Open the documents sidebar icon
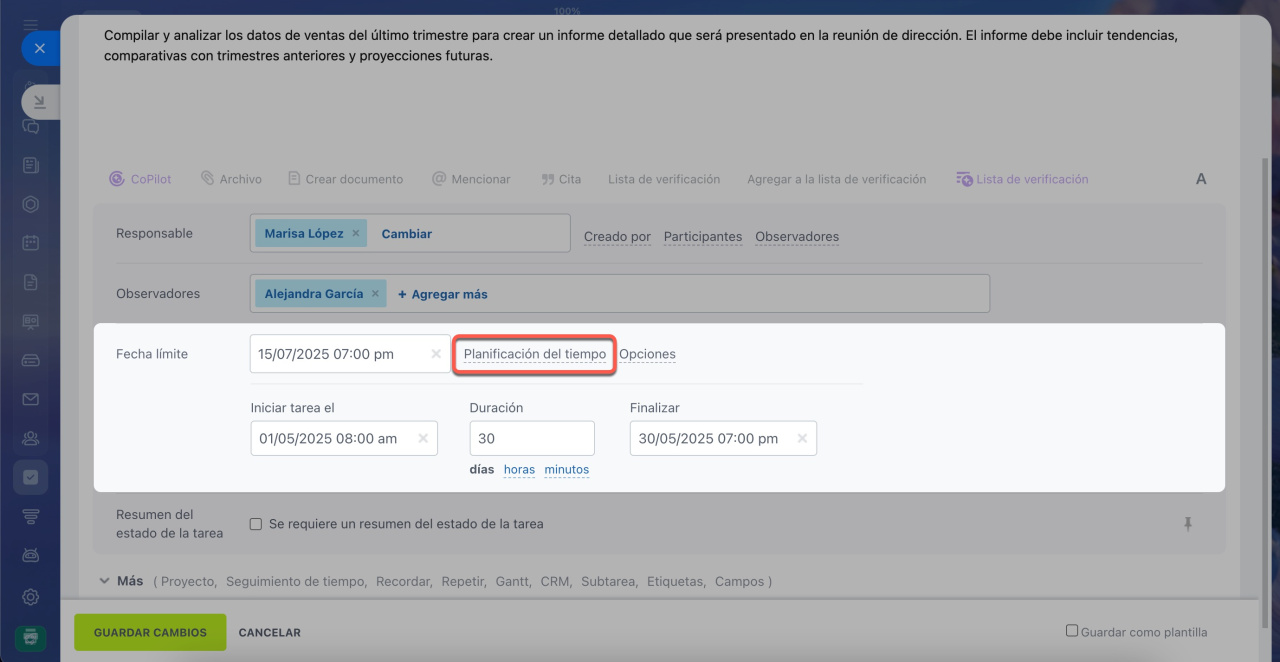This screenshot has width=1280, height=662. [31, 282]
